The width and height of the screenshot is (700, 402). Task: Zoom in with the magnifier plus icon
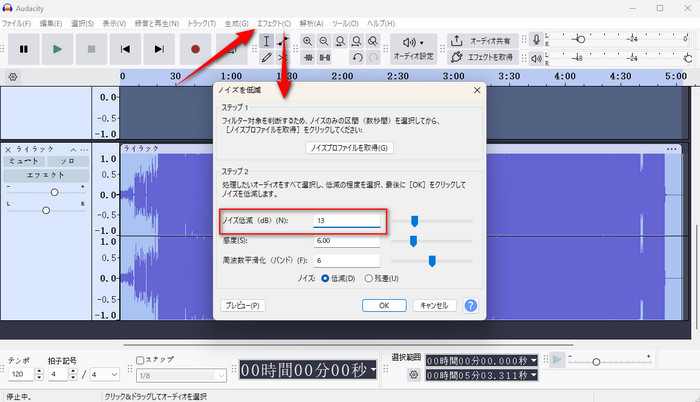307,41
